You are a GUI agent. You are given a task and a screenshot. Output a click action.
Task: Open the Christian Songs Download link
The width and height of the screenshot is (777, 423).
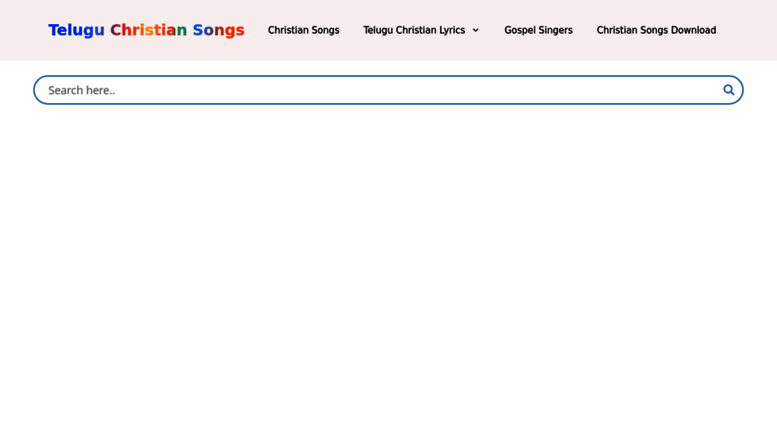(x=656, y=30)
